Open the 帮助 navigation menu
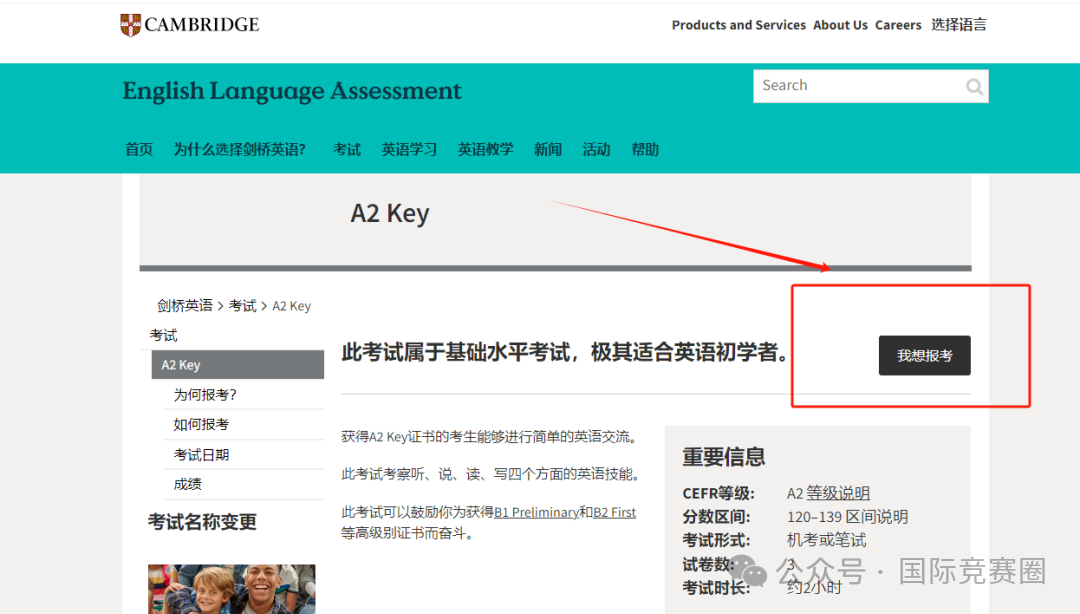Image resolution: width=1080 pixels, height=614 pixels. point(645,150)
